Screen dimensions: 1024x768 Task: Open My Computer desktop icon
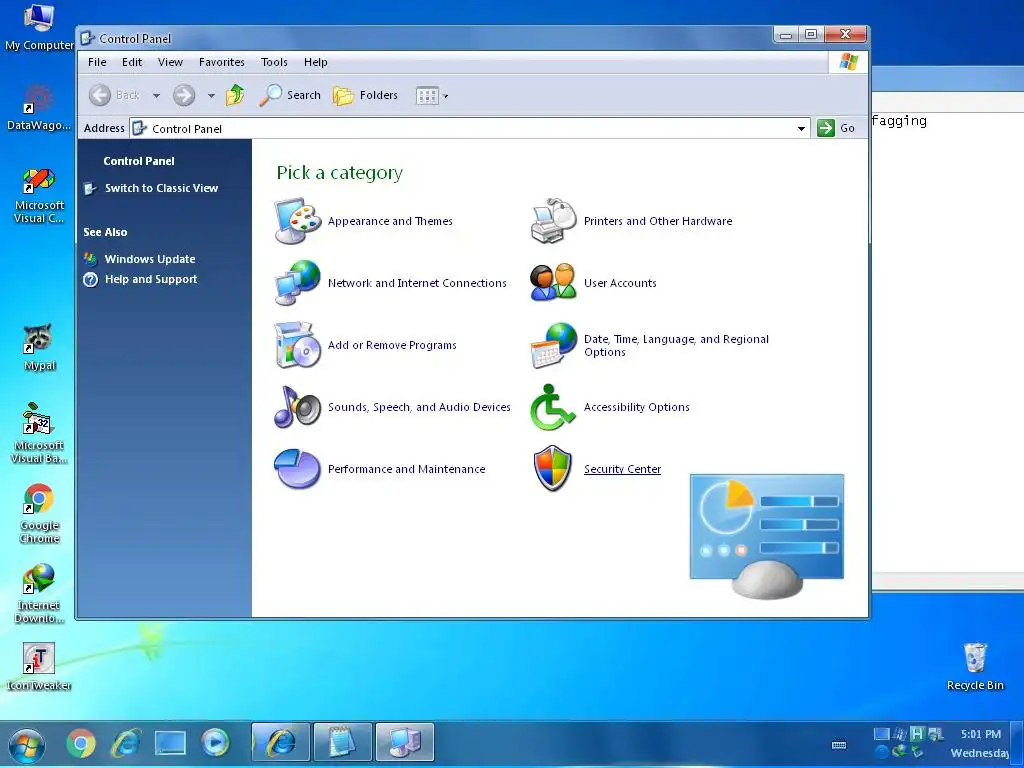[x=39, y=27]
